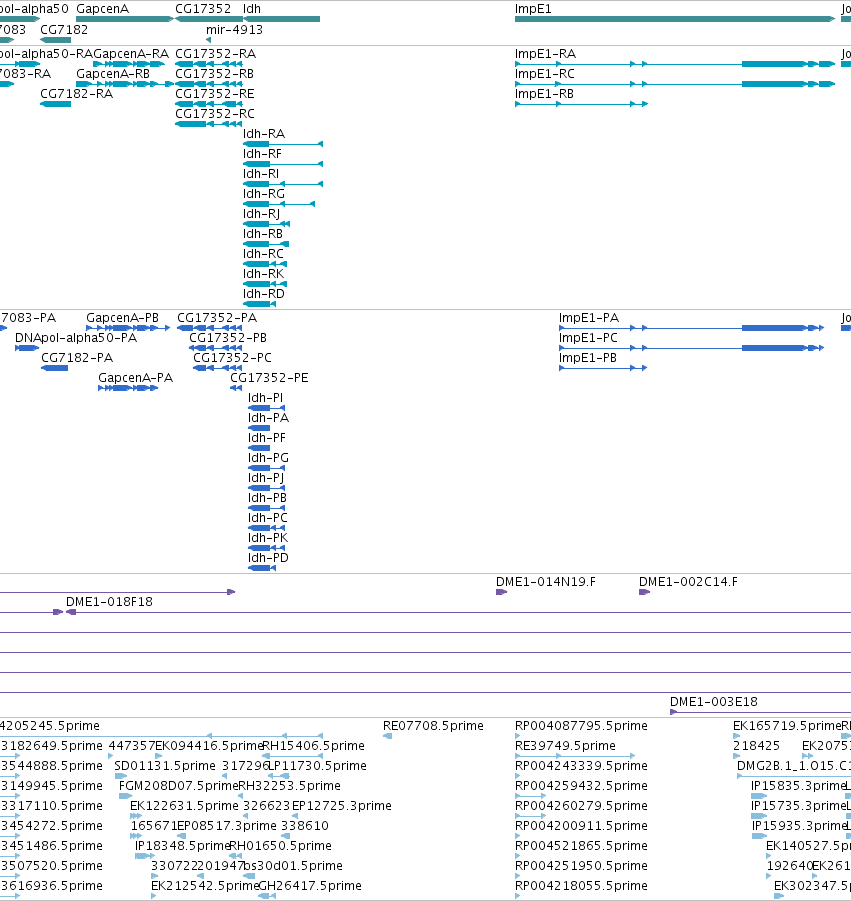Click transcript Idh-RG
851x901 pixels.
264,194
